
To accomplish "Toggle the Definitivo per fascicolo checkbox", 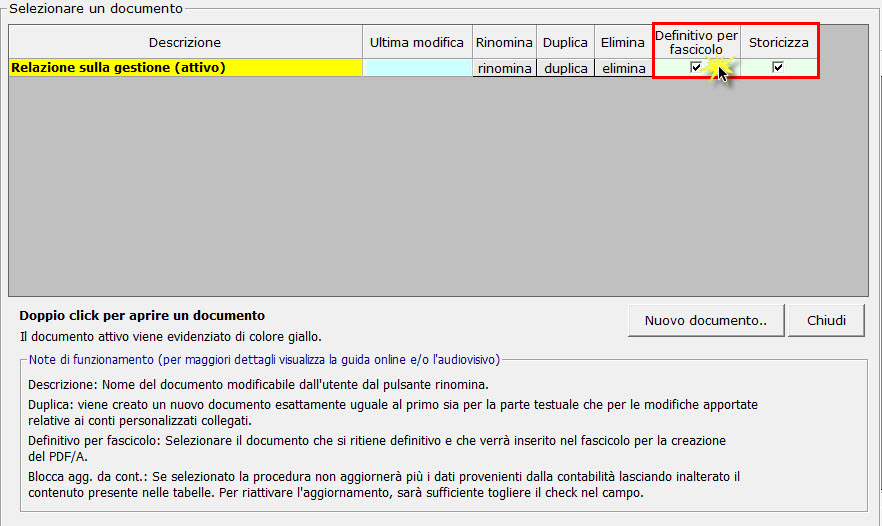I will coord(696,67).
